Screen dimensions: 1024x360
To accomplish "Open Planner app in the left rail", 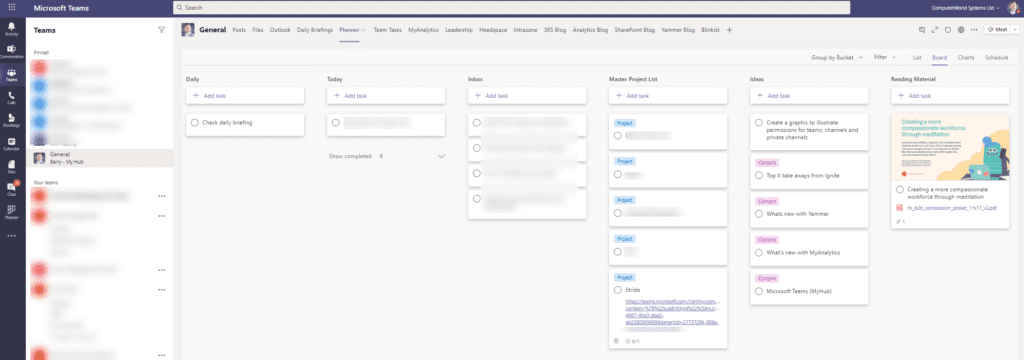I will [x=12, y=212].
